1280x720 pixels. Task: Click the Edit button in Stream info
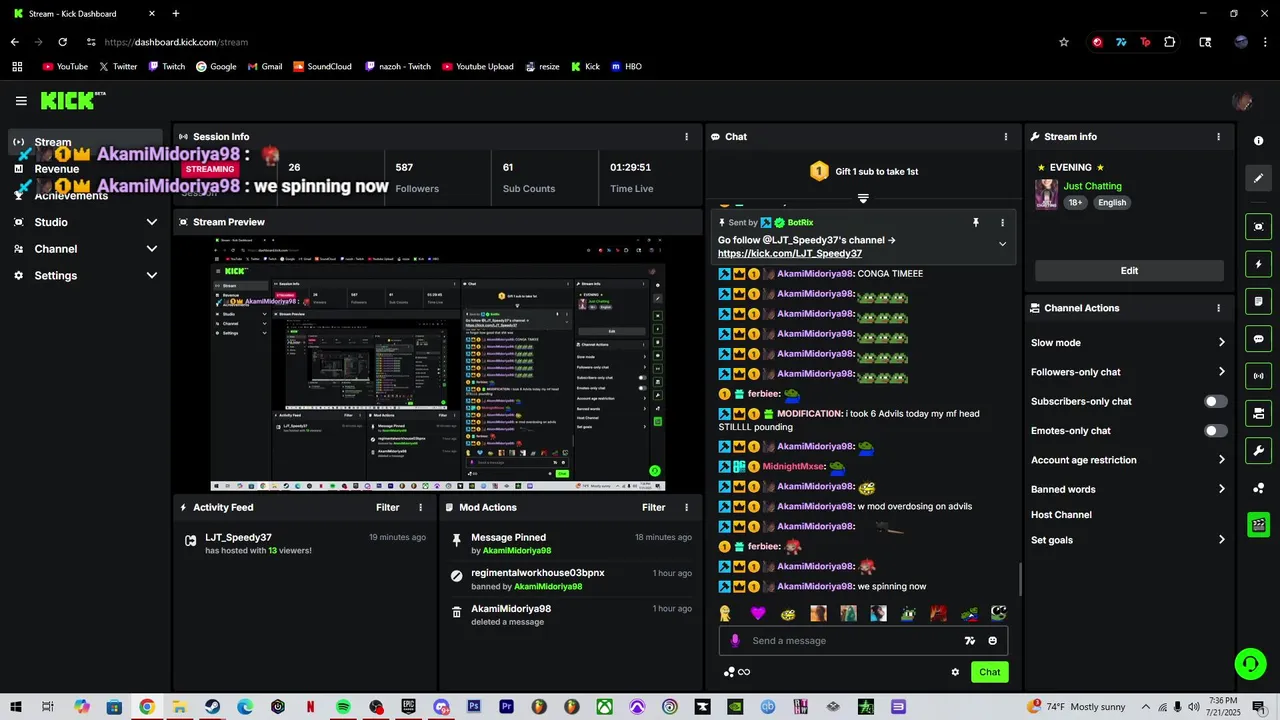pyautogui.click(x=1129, y=271)
